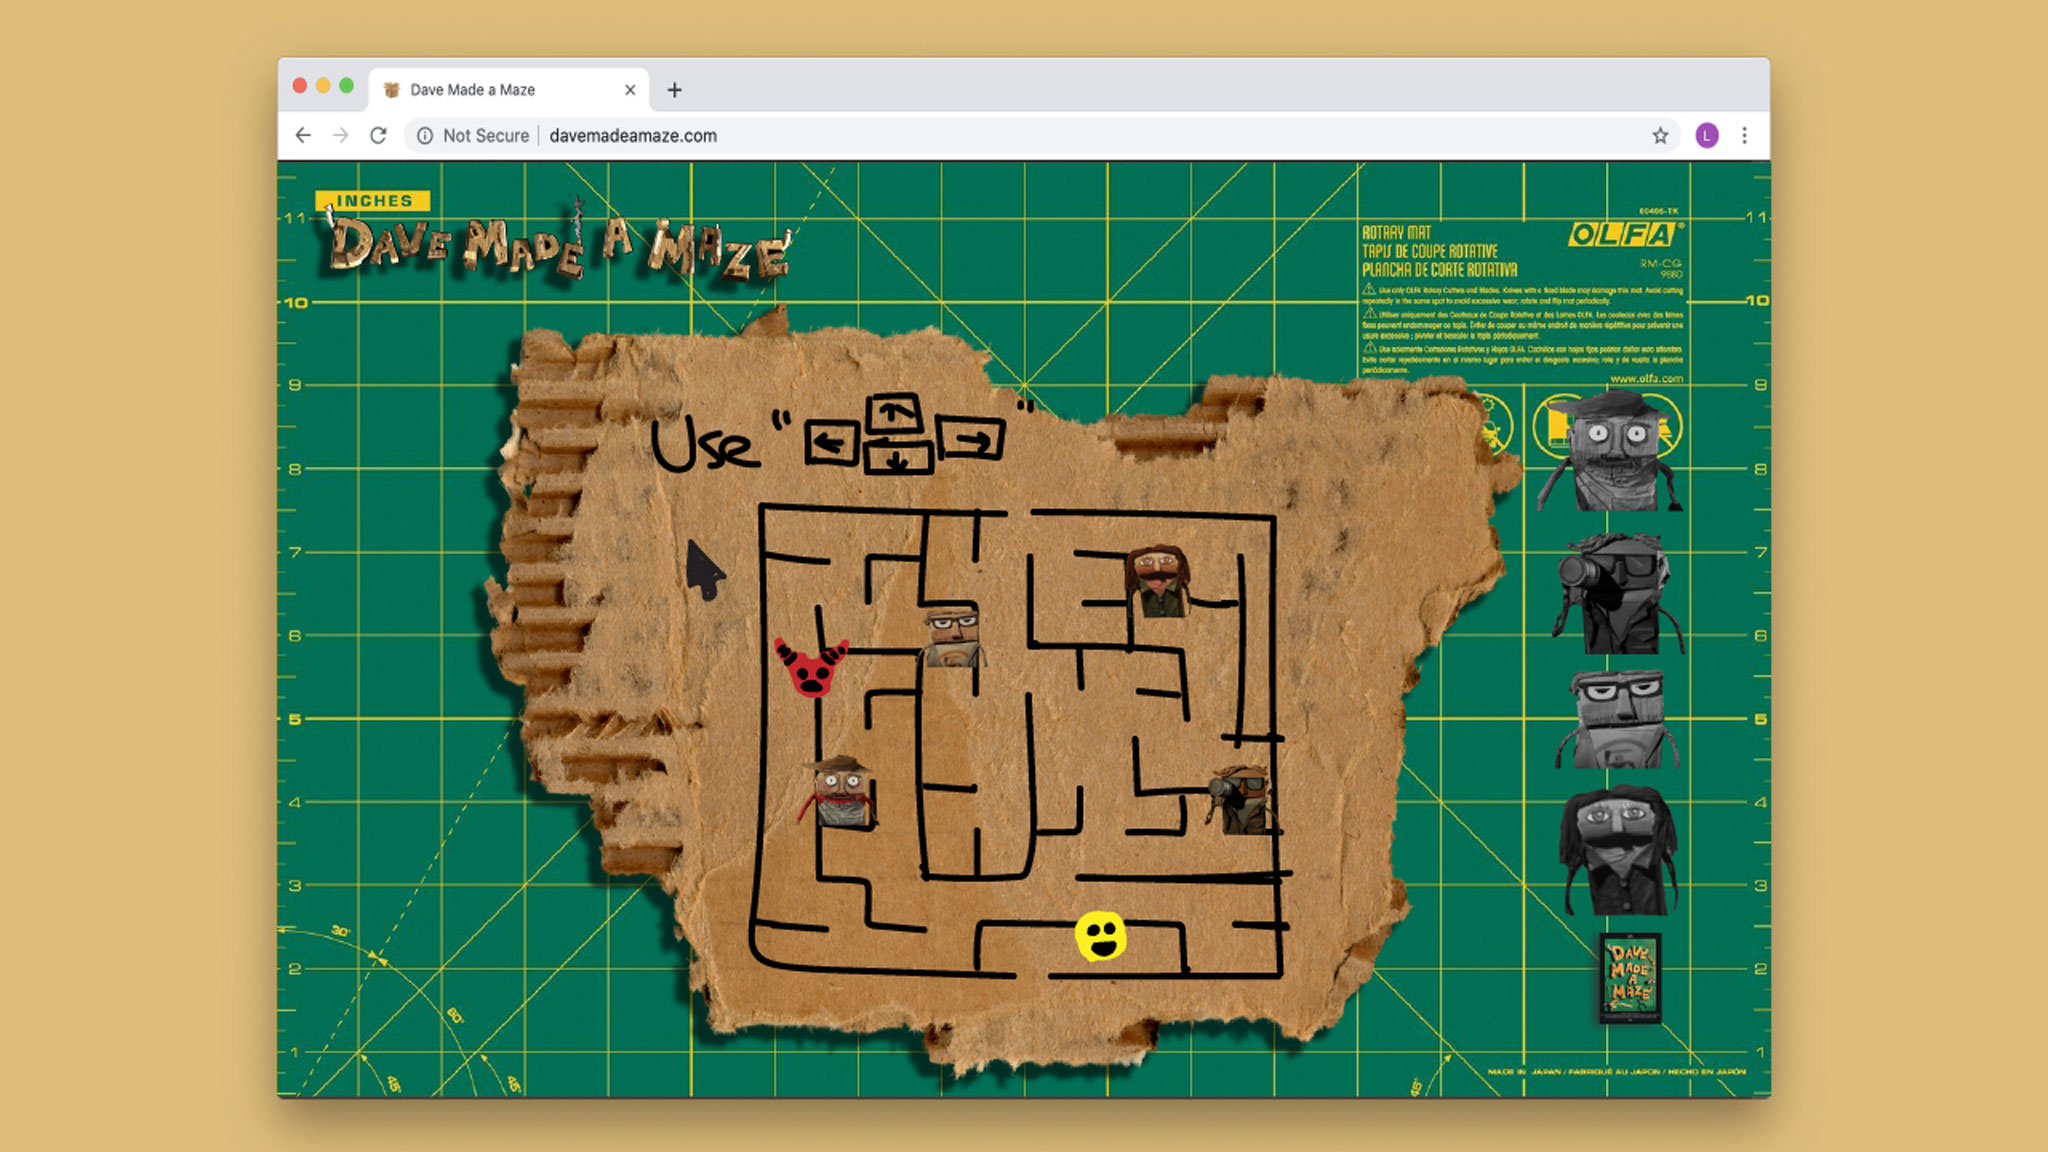Open the movie poster thumbnail
2048x1152 pixels.
pos(1630,977)
